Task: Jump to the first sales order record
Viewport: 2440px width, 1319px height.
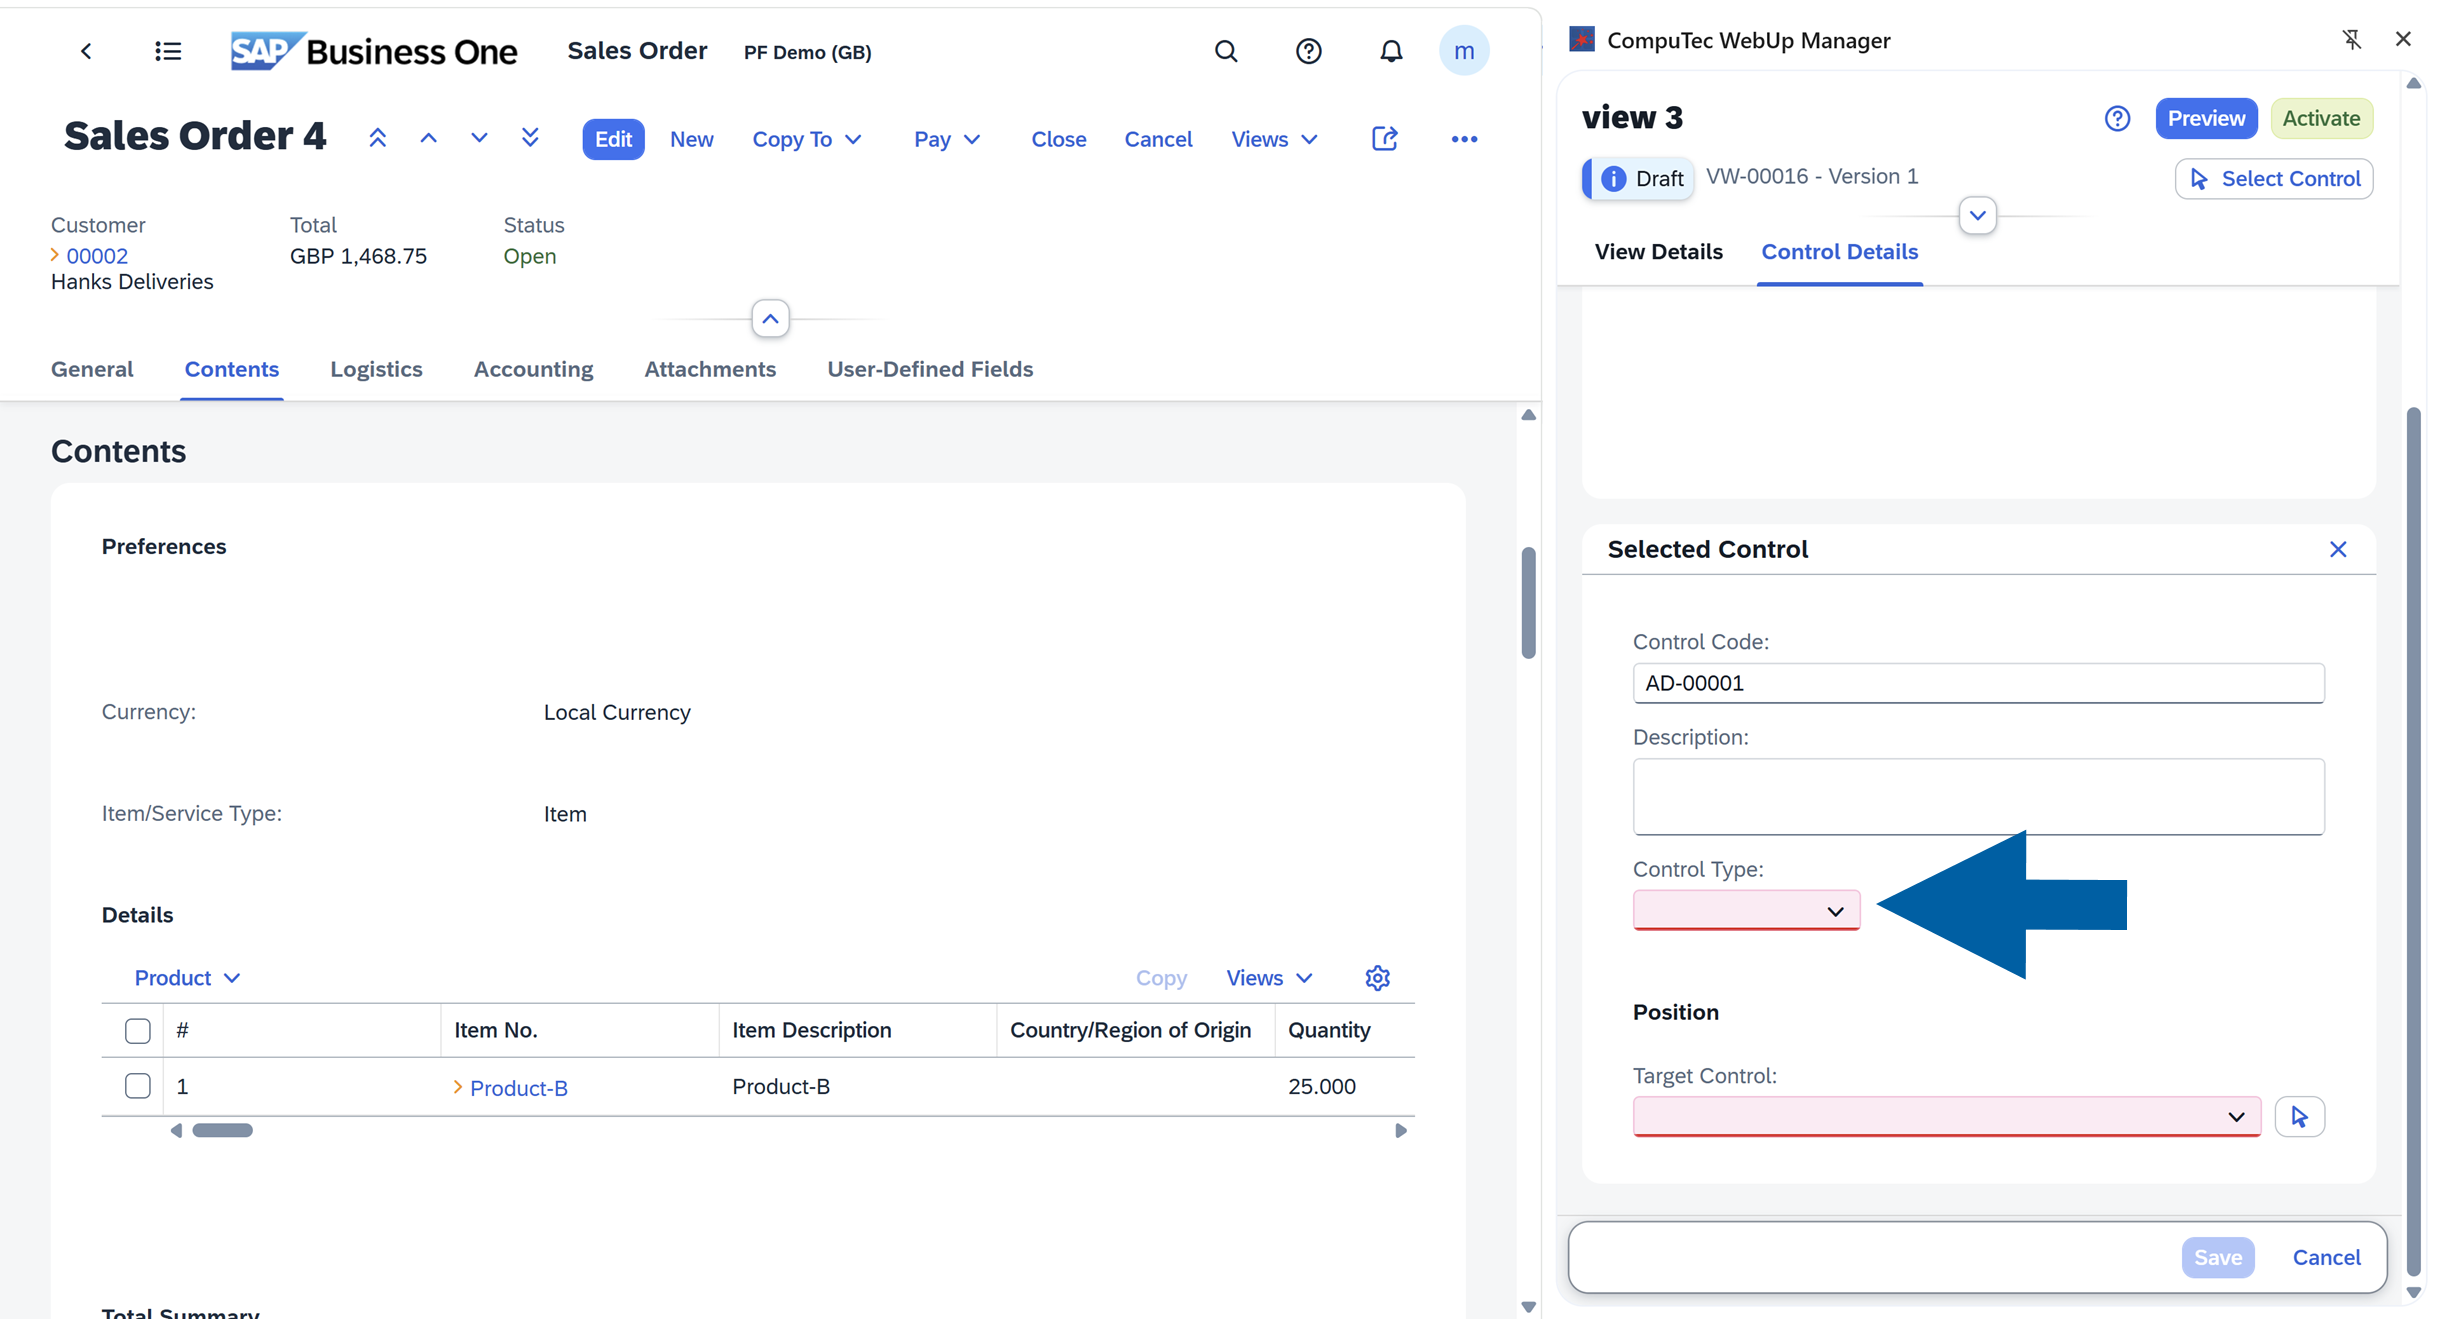Action: tap(377, 139)
